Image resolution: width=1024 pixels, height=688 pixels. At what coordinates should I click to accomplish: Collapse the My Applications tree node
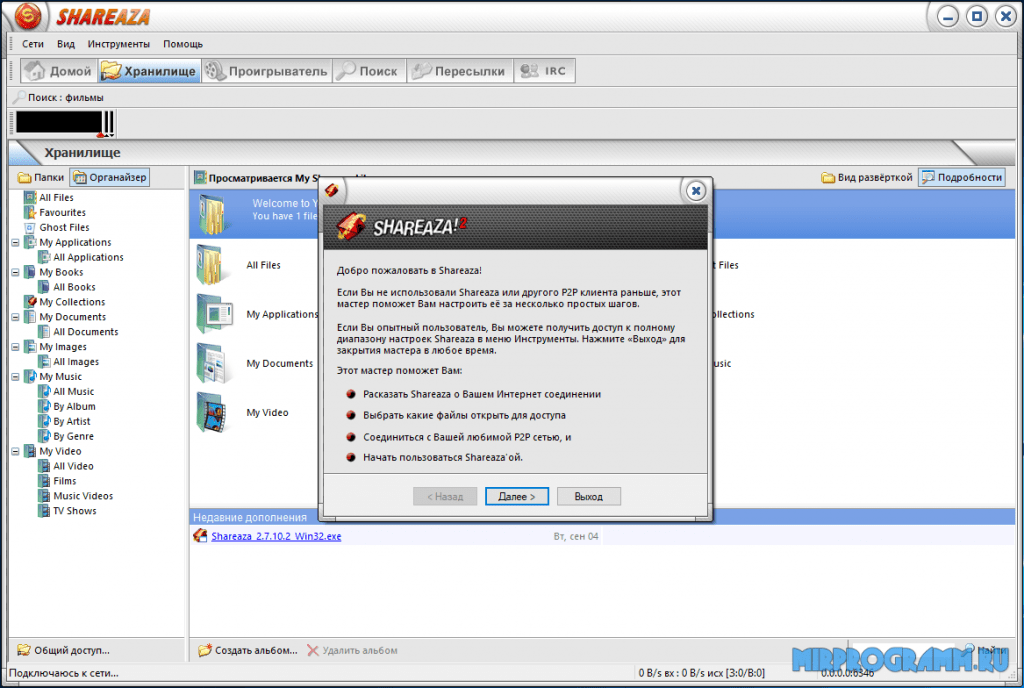[x=15, y=242]
